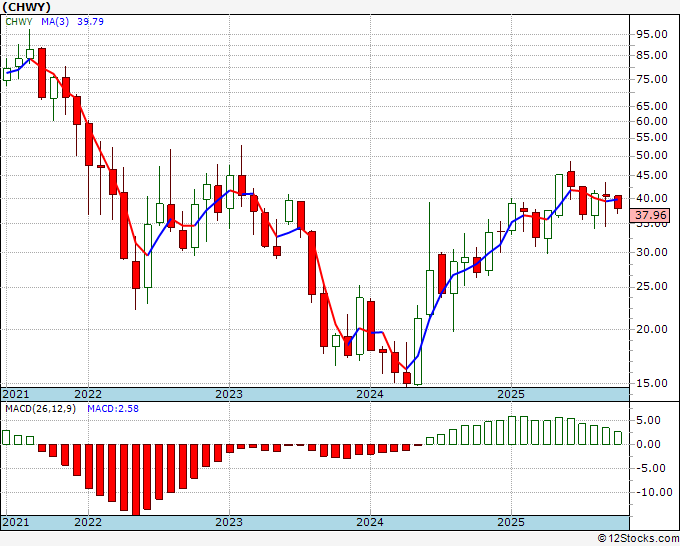Click the 2023 label on price timeline

[229, 394]
